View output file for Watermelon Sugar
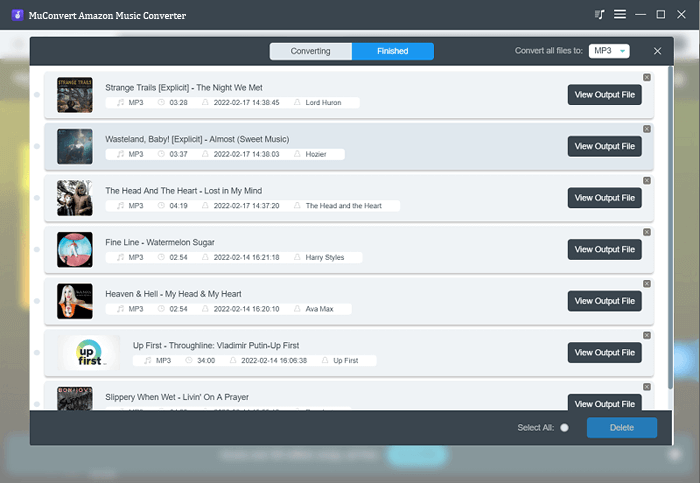700x483 pixels. pyautogui.click(x=604, y=250)
